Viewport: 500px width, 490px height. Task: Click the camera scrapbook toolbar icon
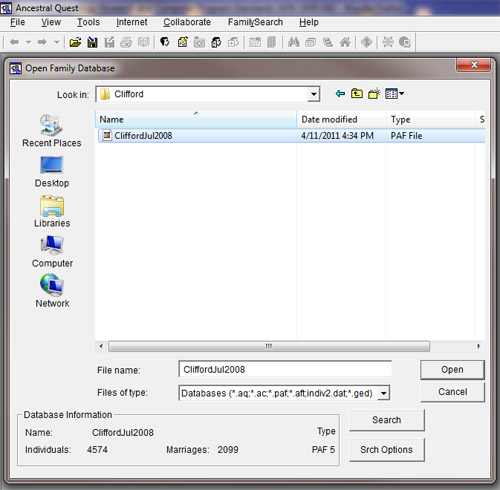199,42
